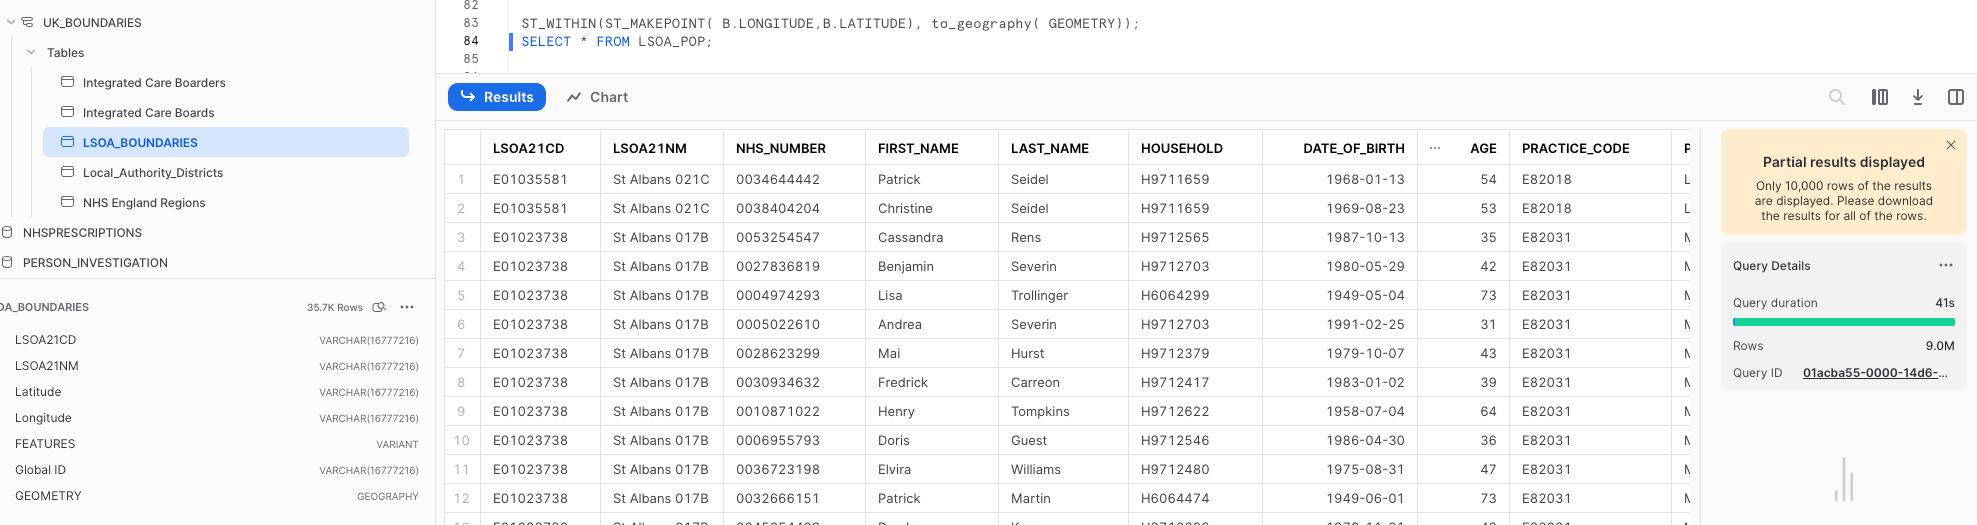Click the table icon beside NHS England Regions
The width and height of the screenshot is (1977, 525).
[68, 202]
